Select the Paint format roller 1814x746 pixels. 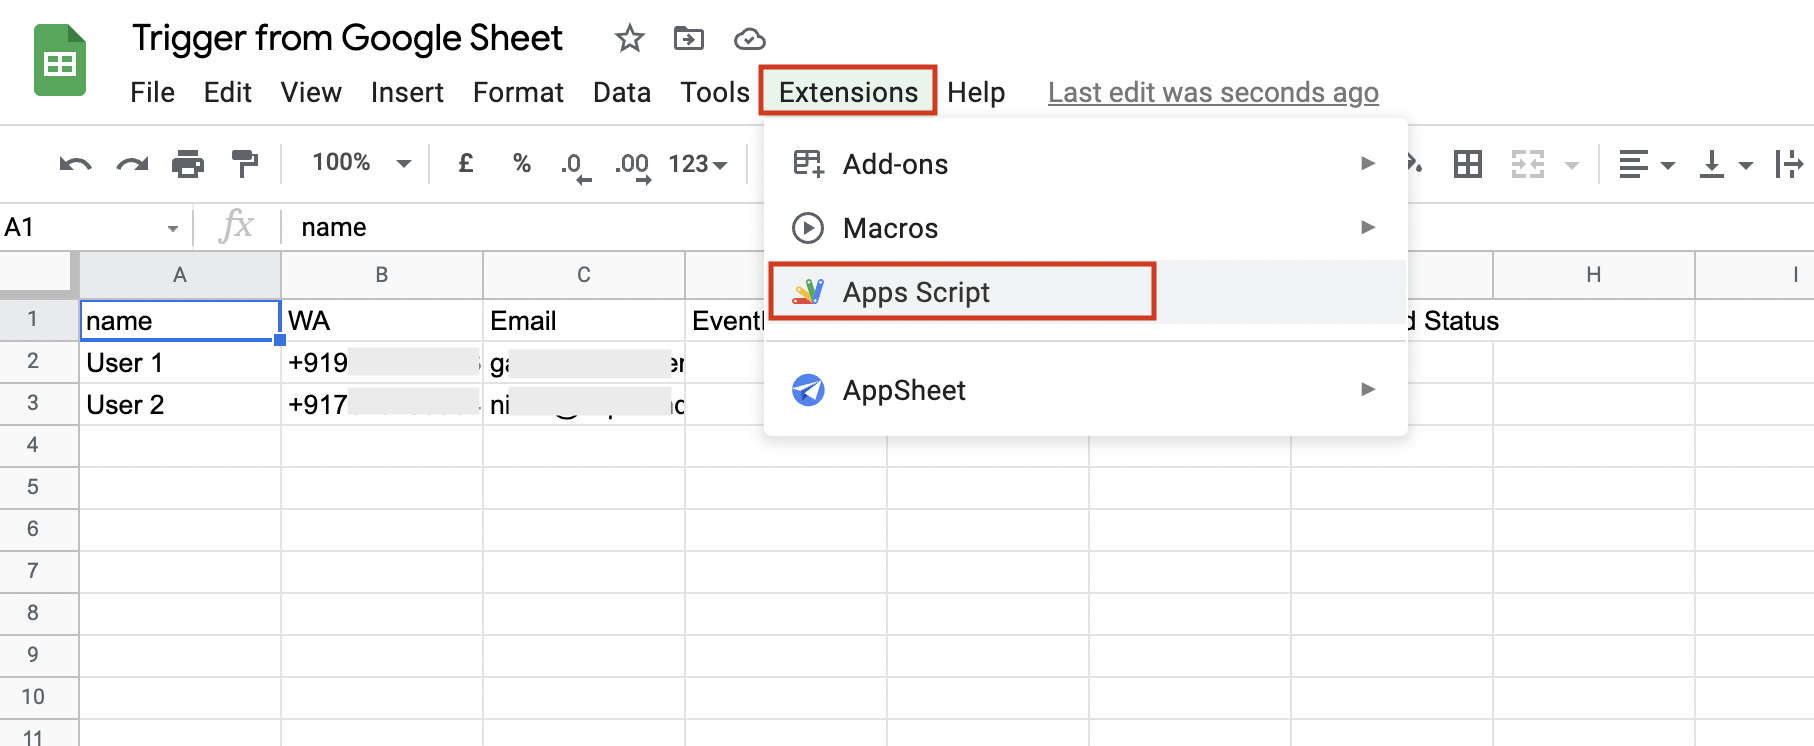[x=244, y=163]
